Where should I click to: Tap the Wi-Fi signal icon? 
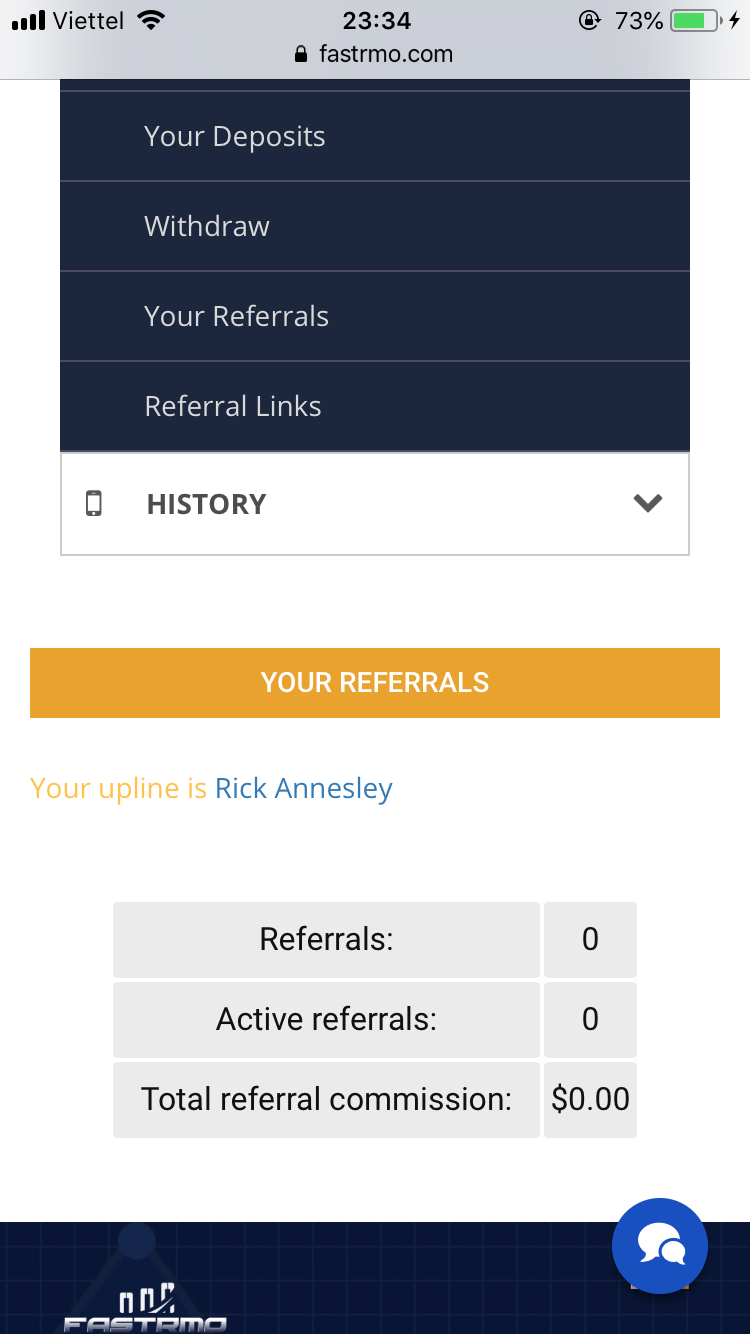click(151, 20)
